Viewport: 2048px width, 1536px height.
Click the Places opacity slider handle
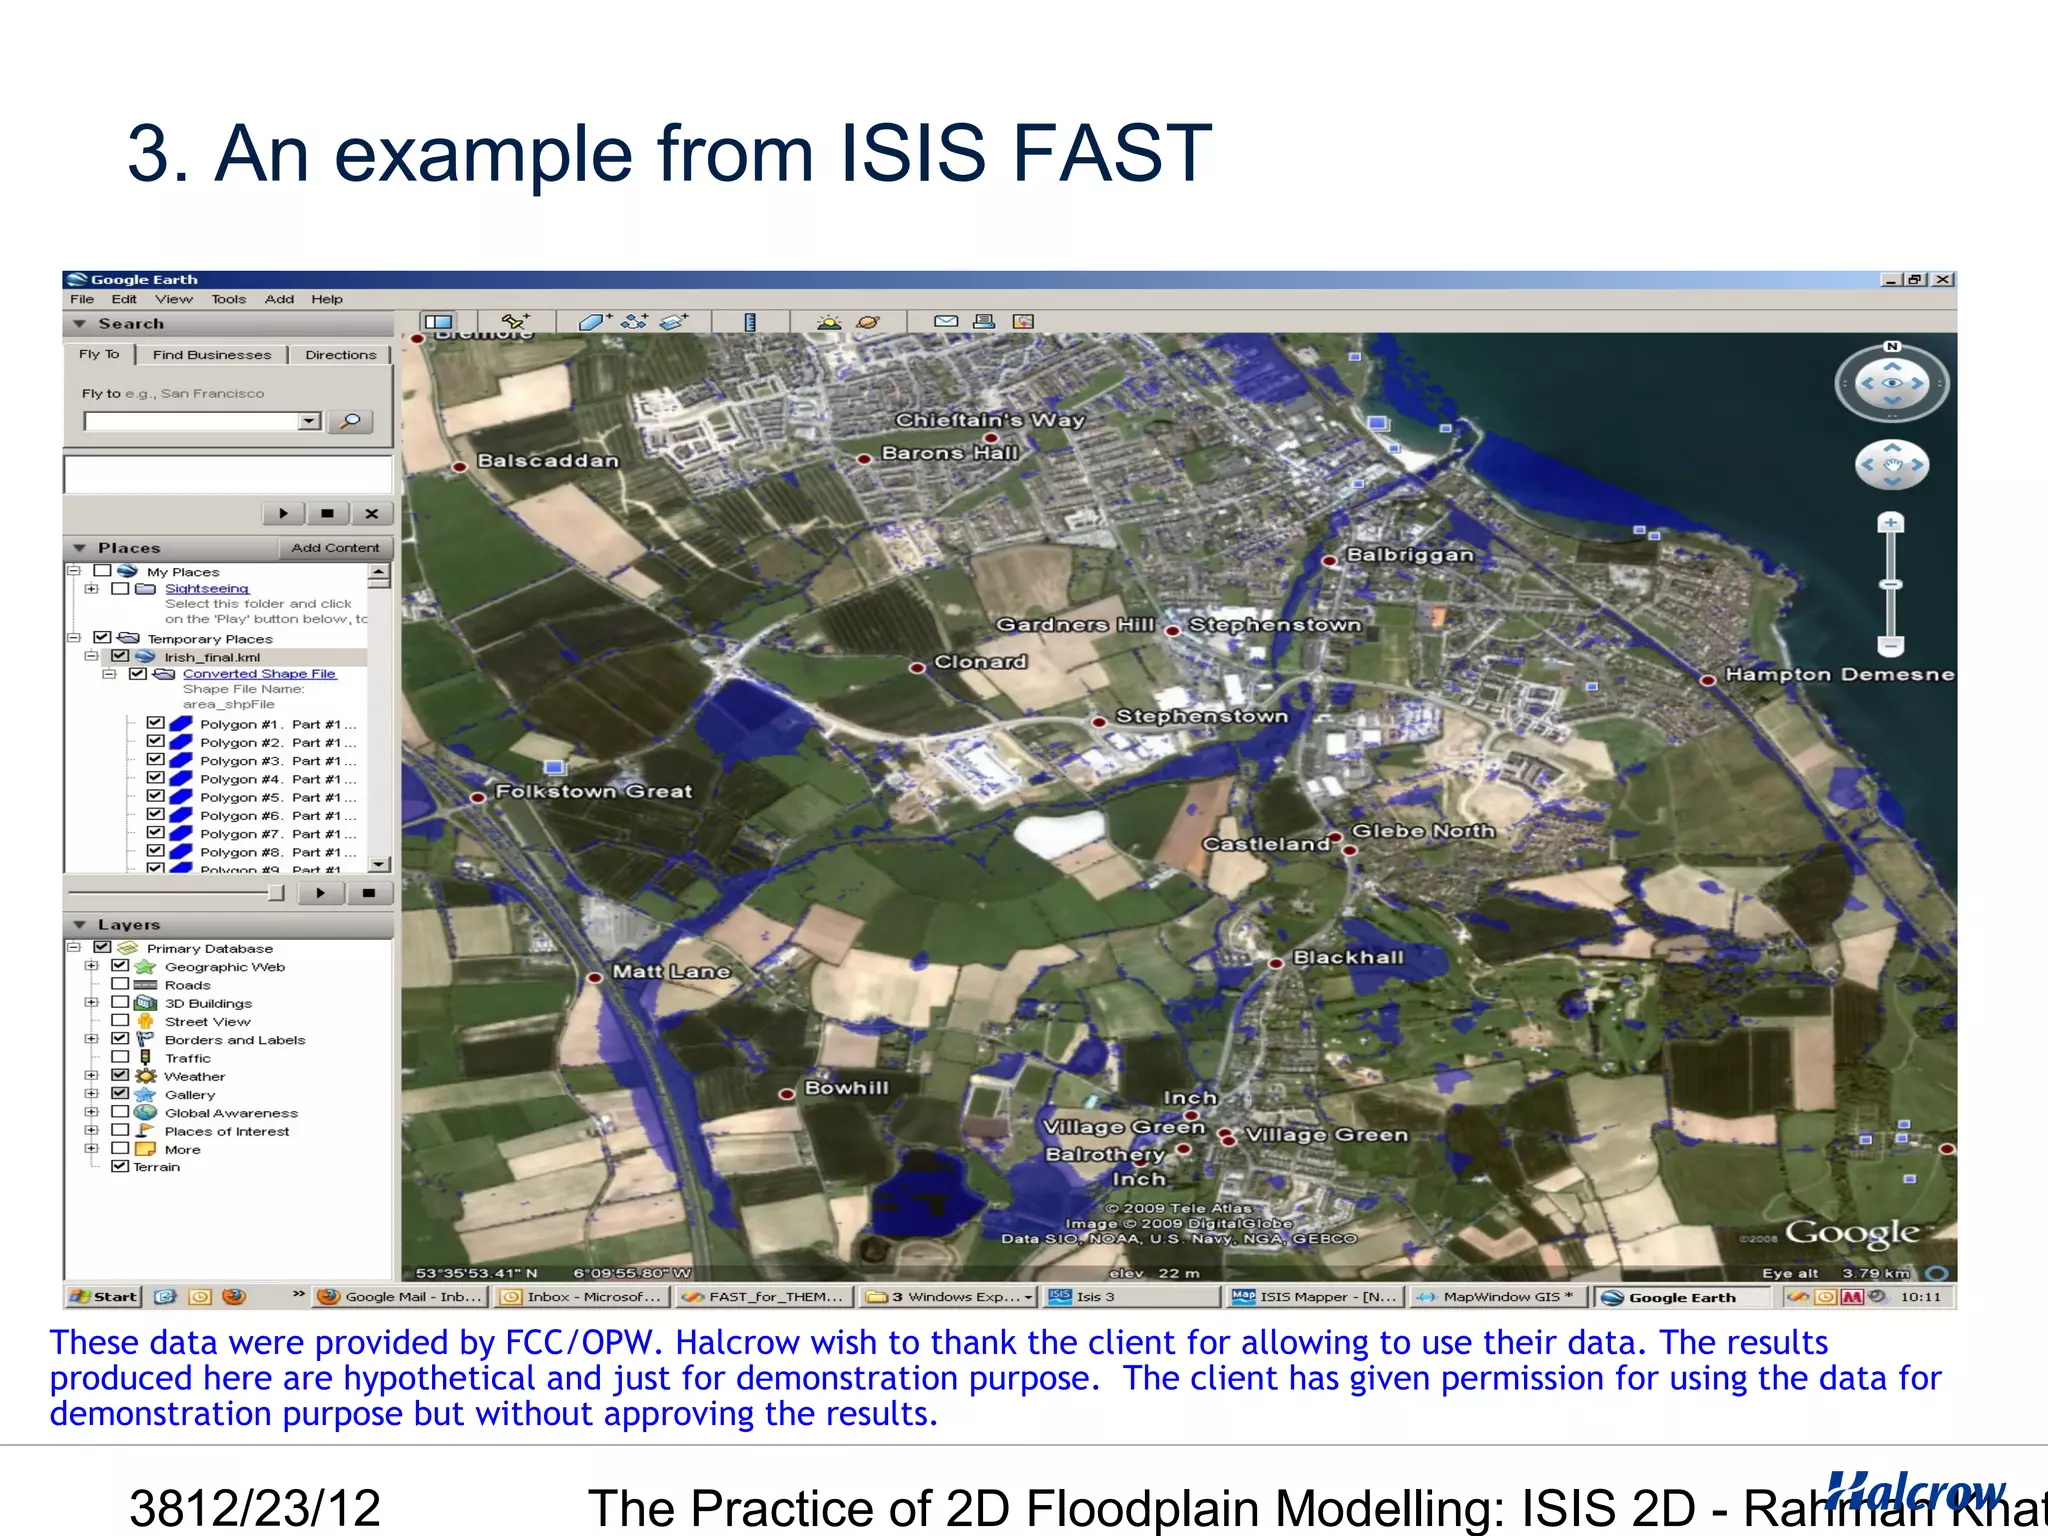[x=277, y=893]
